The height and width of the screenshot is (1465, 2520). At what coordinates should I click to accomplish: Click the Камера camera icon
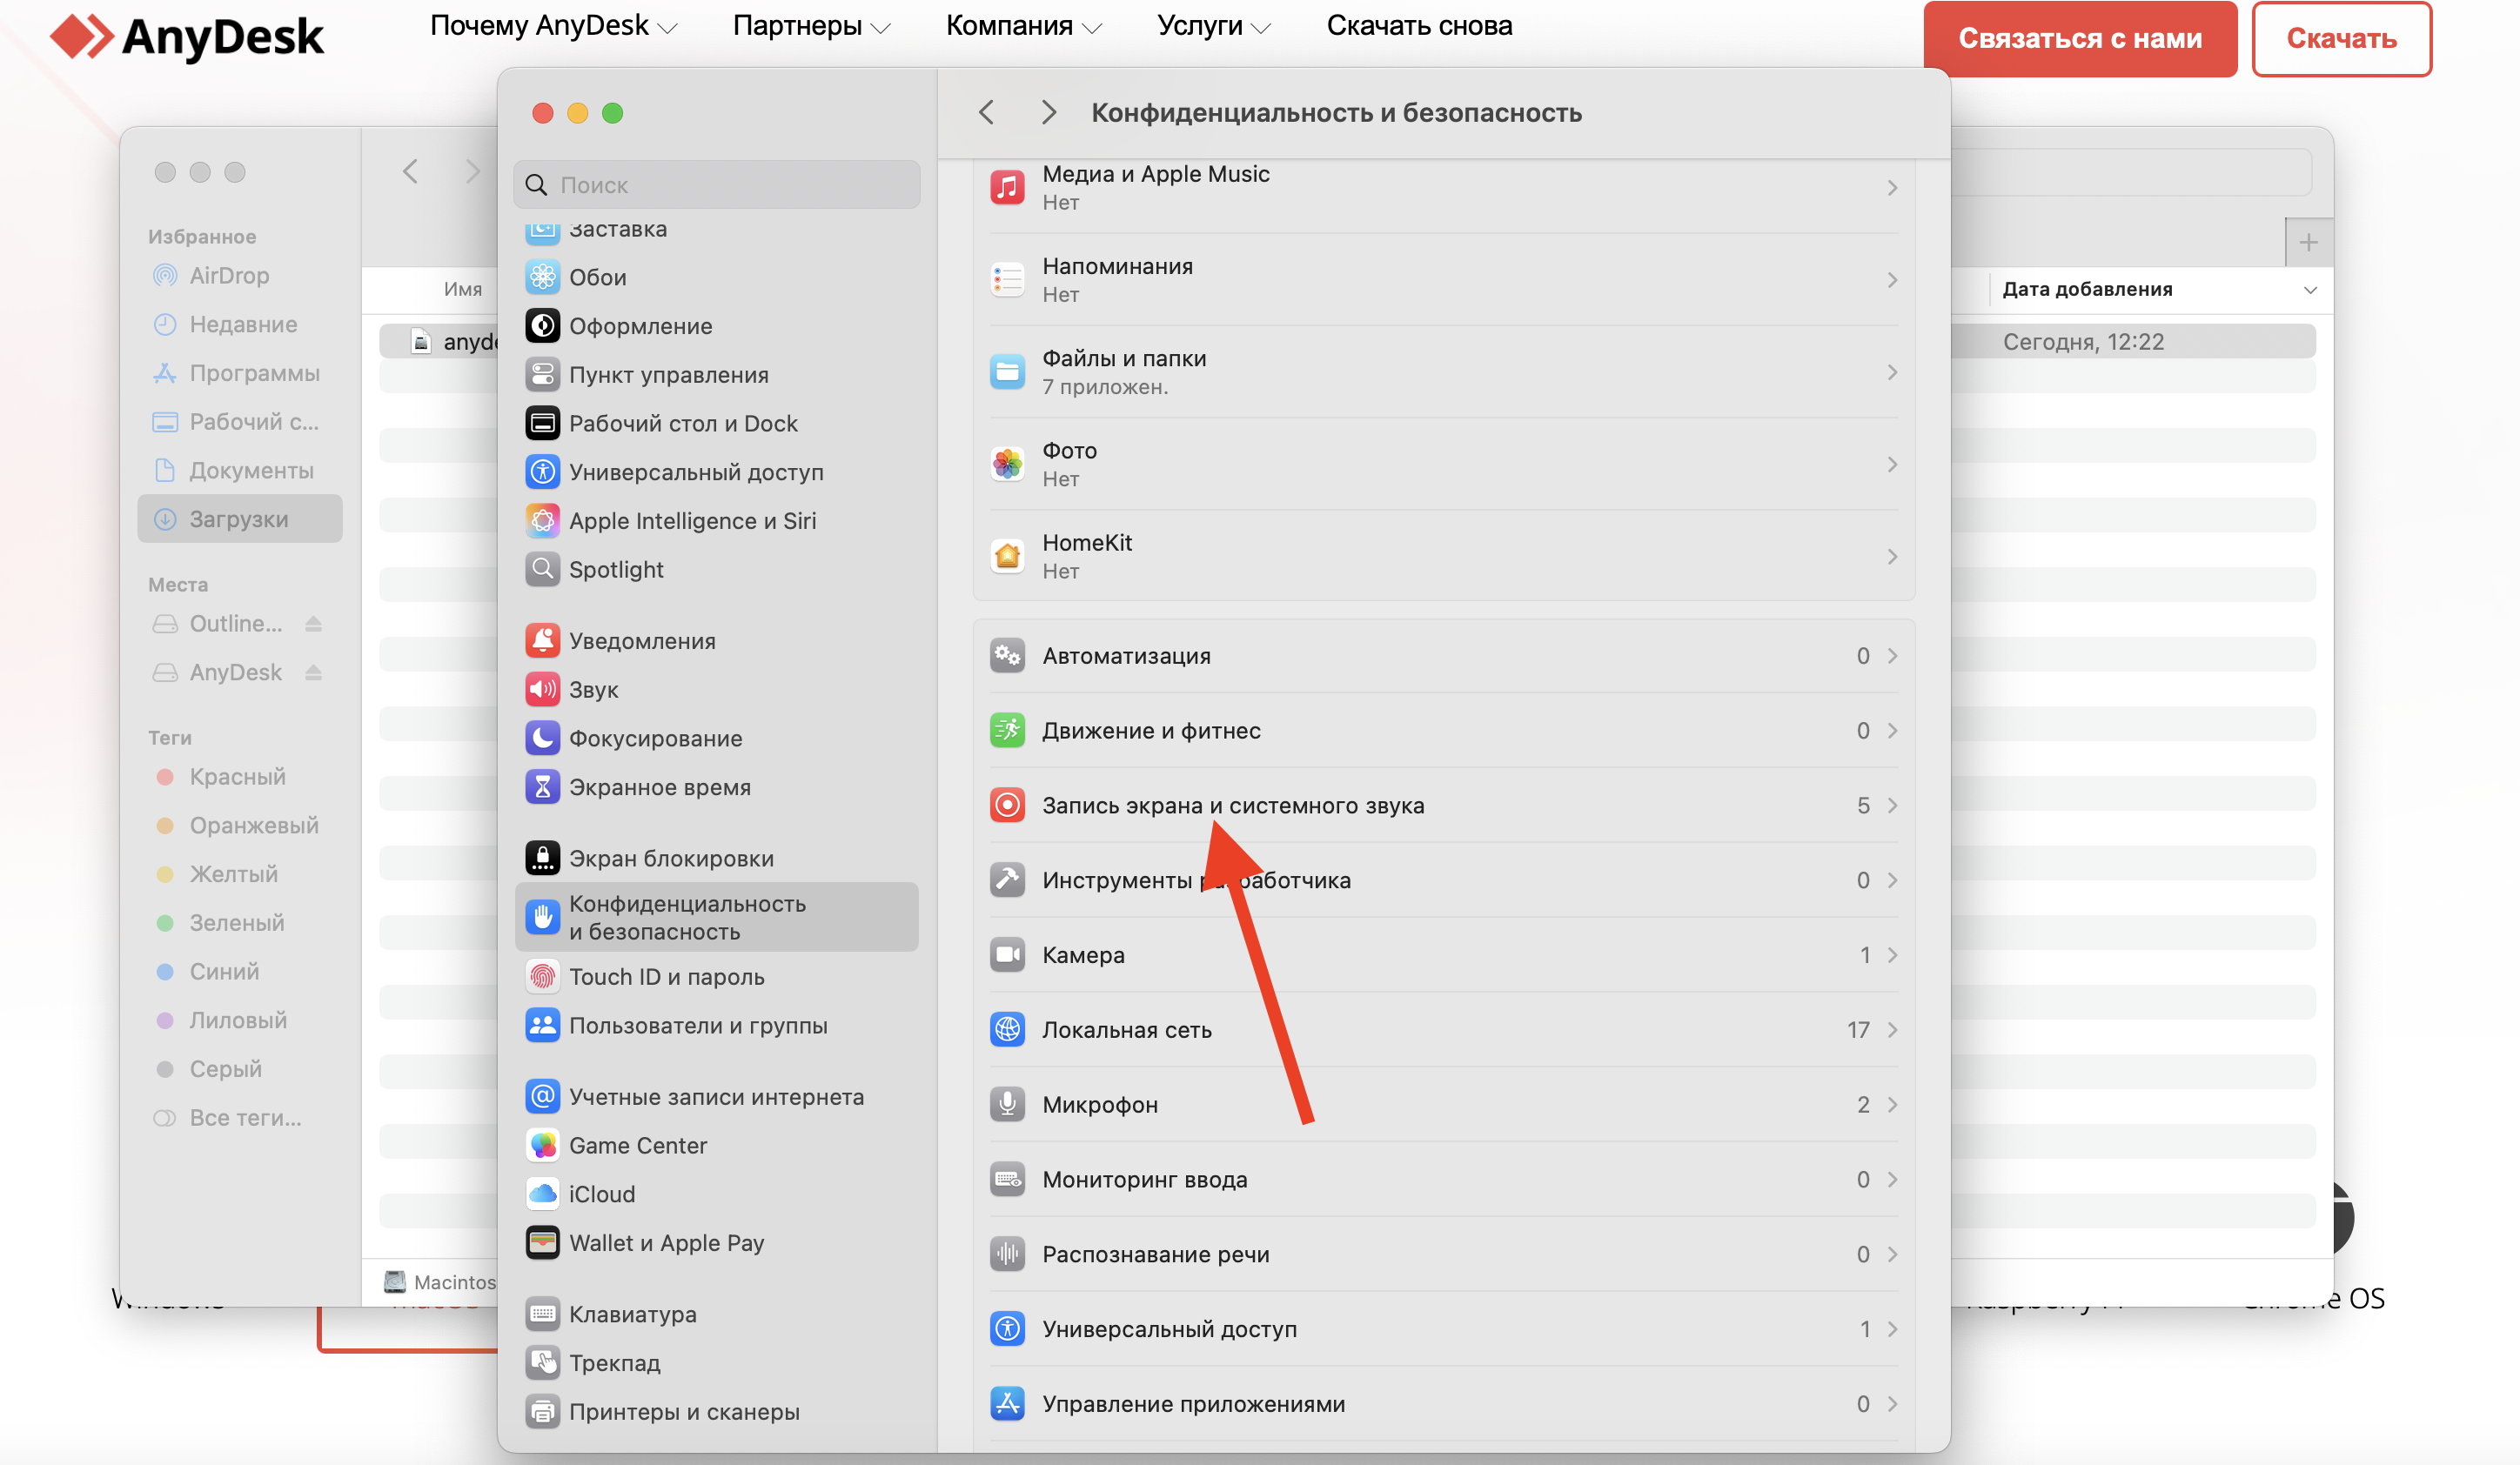[1007, 956]
